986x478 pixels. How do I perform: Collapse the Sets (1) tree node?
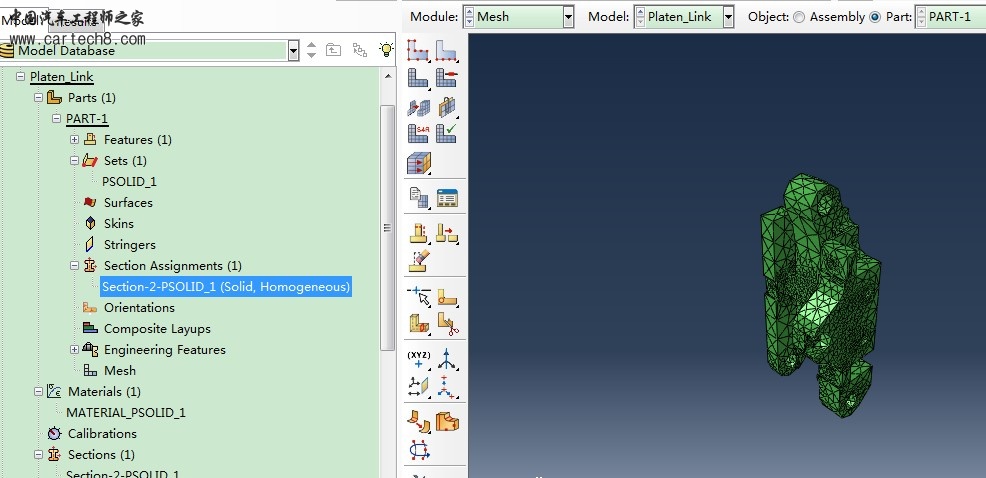coord(74,160)
